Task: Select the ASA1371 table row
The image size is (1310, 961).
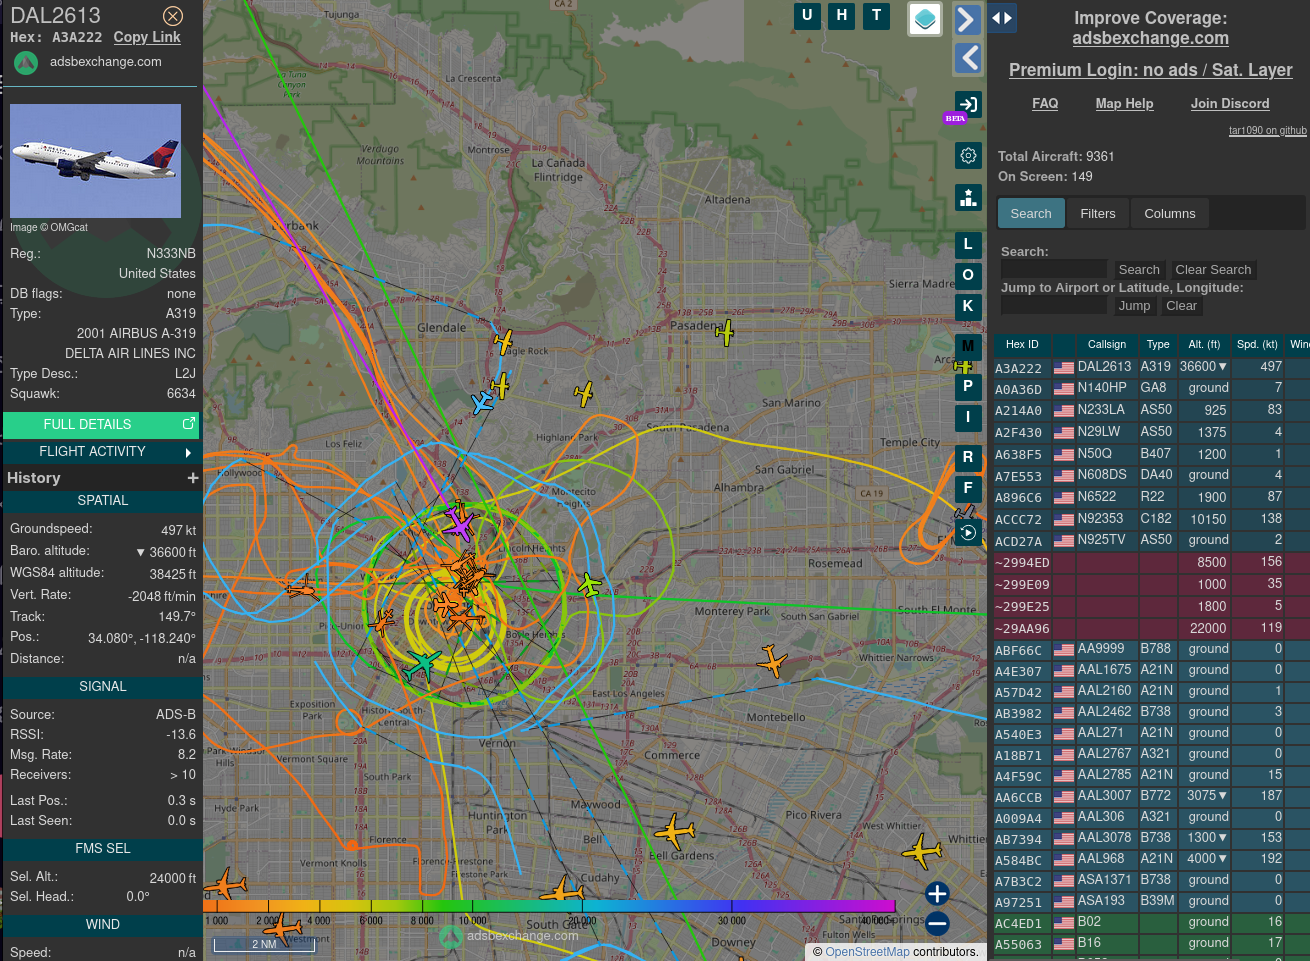Action: click(x=1150, y=880)
